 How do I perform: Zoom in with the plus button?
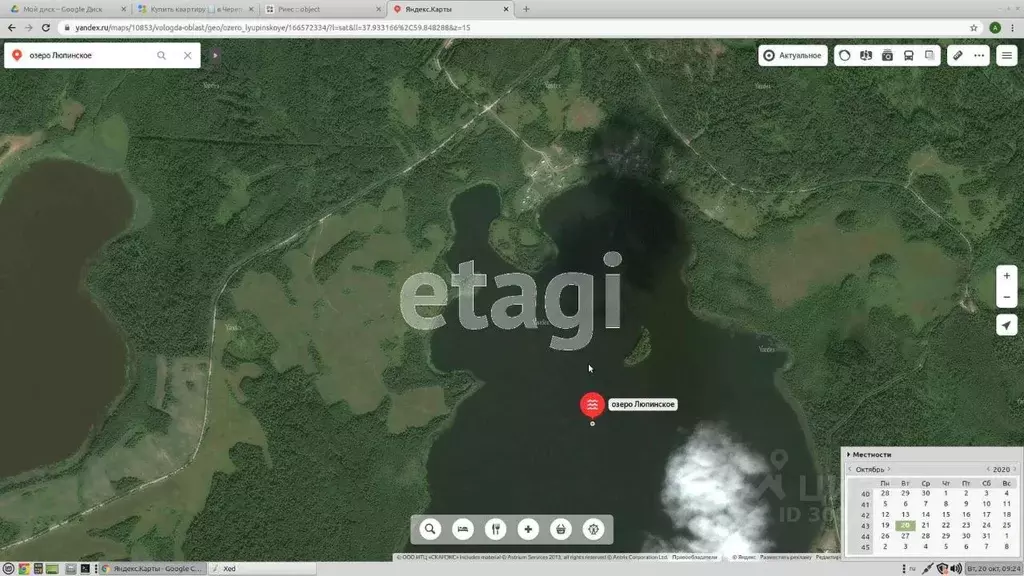pos(1006,276)
